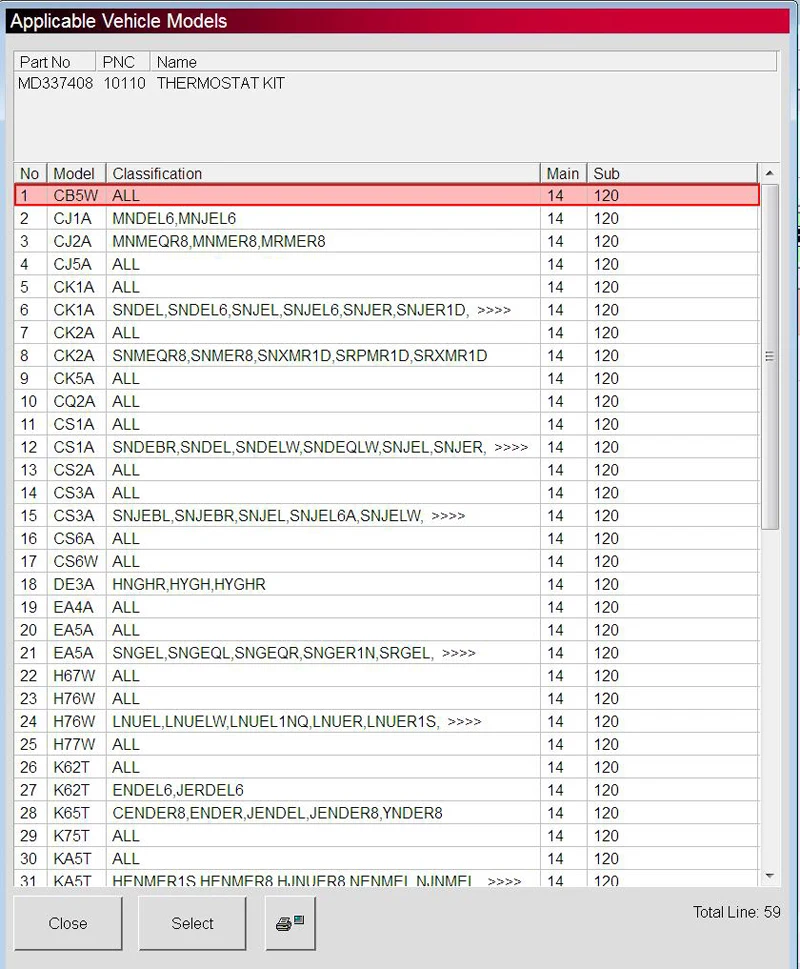The width and height of the screenshot is (800, 969).
Task: Select the CS2A row
Action: 387,470
